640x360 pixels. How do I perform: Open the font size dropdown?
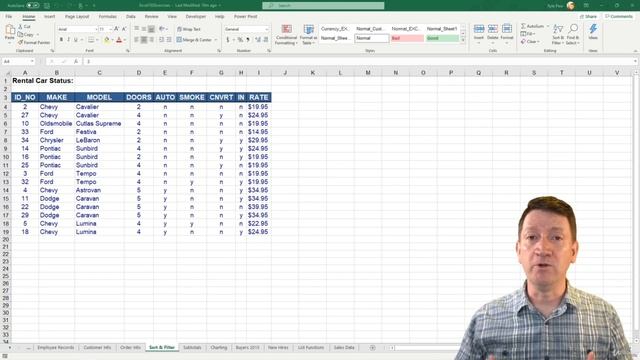pyautogui.click(x=110, y=29)
